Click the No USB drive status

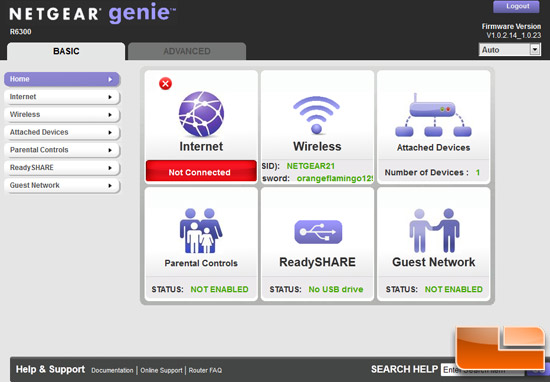tap(336, 289)
